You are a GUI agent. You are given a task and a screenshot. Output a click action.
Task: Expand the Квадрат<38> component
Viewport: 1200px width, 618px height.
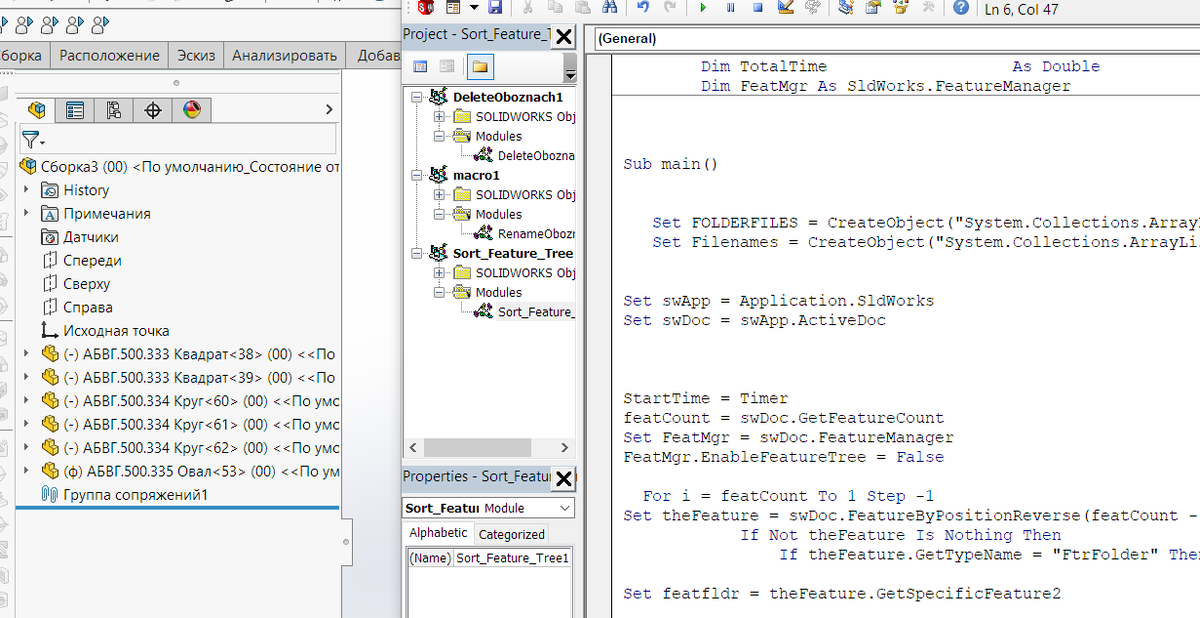(26, 354)
